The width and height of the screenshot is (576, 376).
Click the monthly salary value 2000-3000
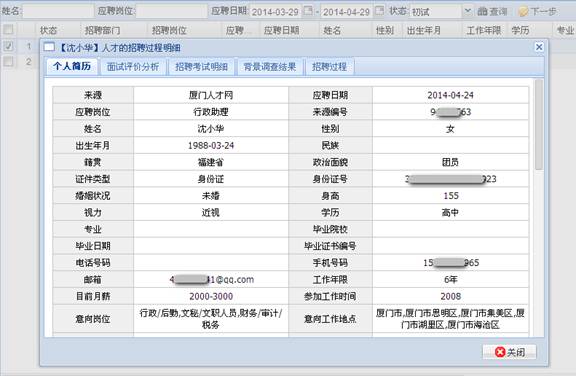pos(211,297)
